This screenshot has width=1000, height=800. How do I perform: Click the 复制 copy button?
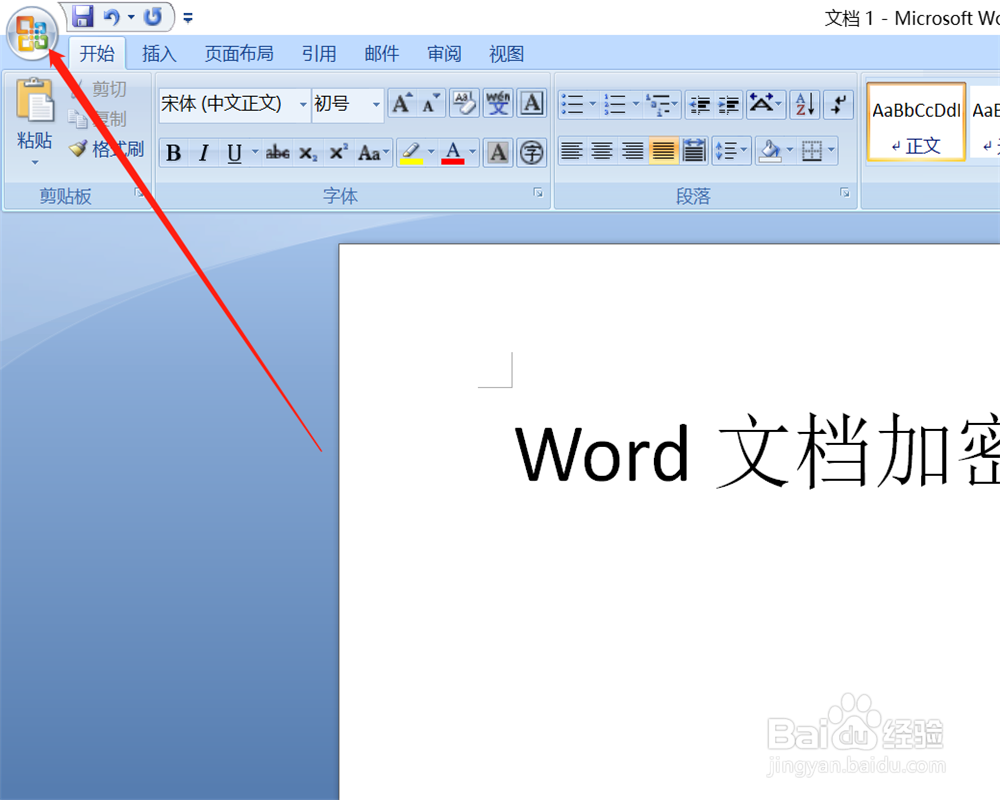99,119
